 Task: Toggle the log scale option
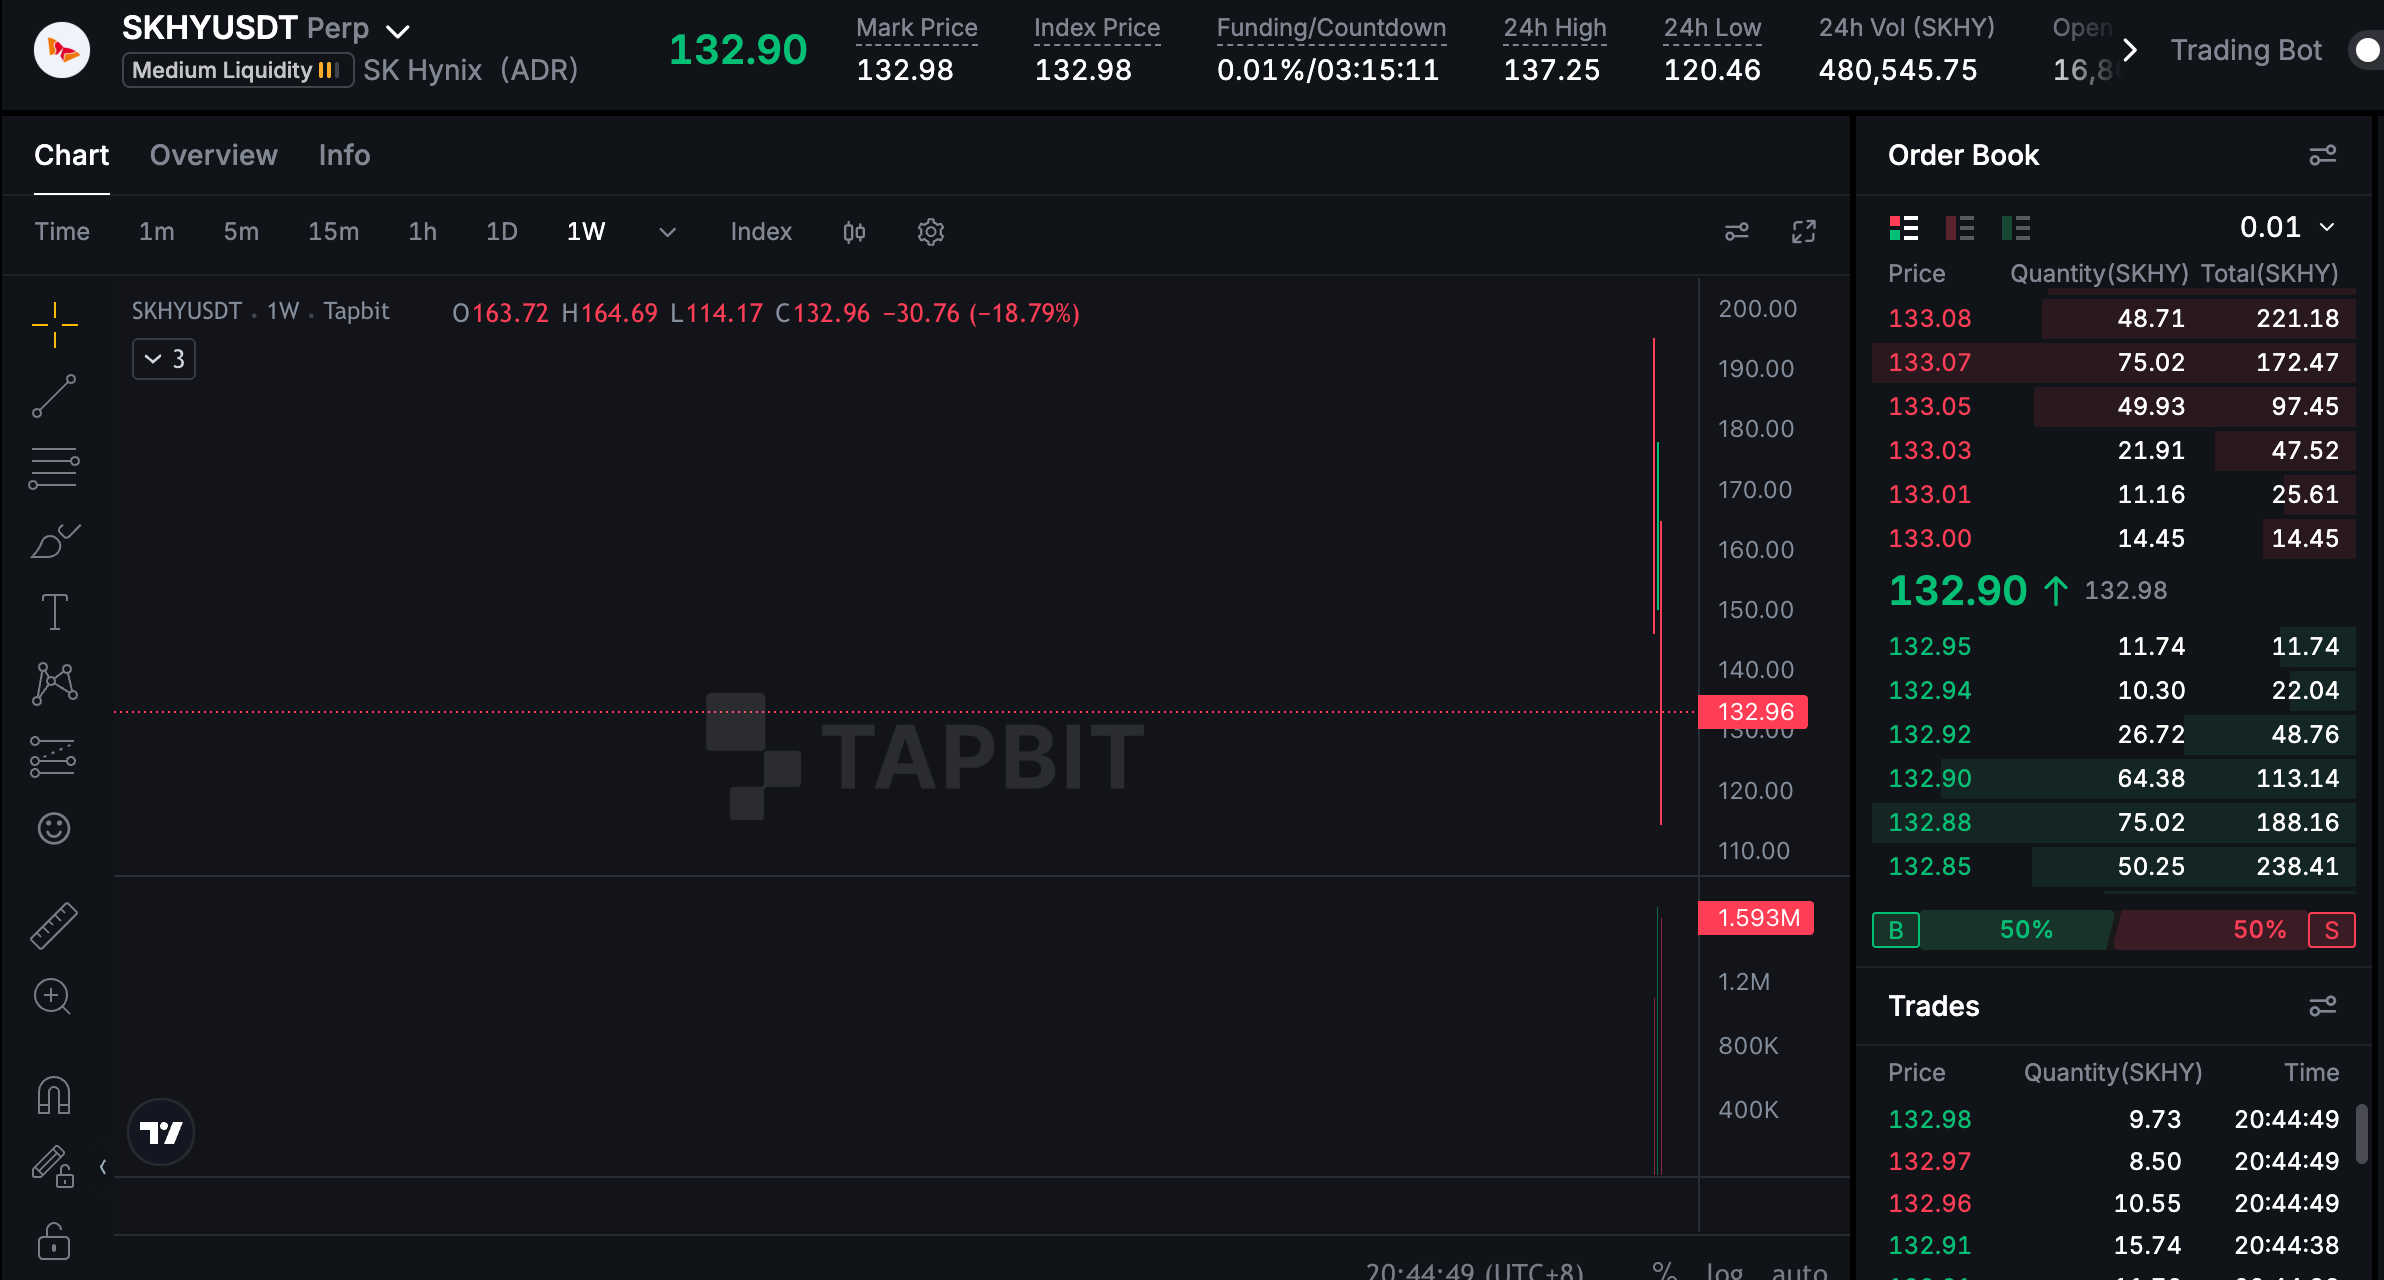pyautogui.click(x=1725, y=1271)
